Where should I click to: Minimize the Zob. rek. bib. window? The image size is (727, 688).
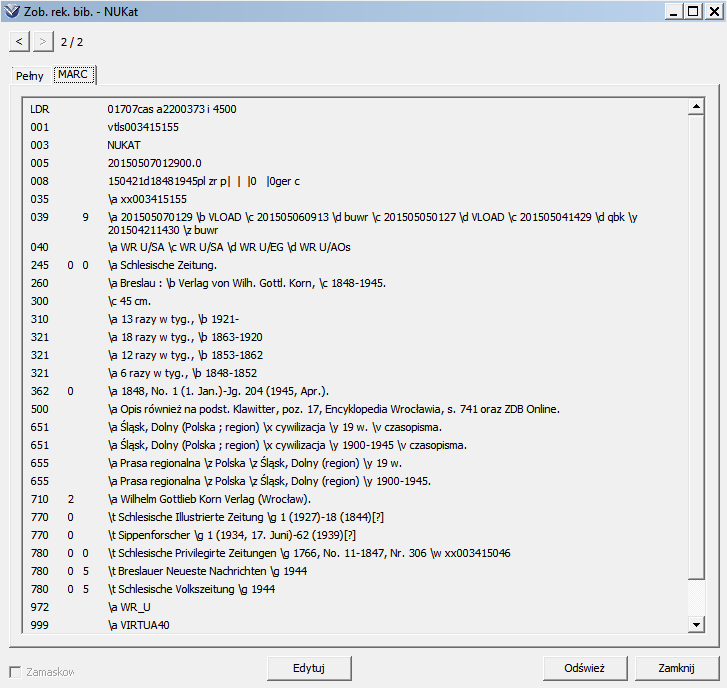[674, 12]
